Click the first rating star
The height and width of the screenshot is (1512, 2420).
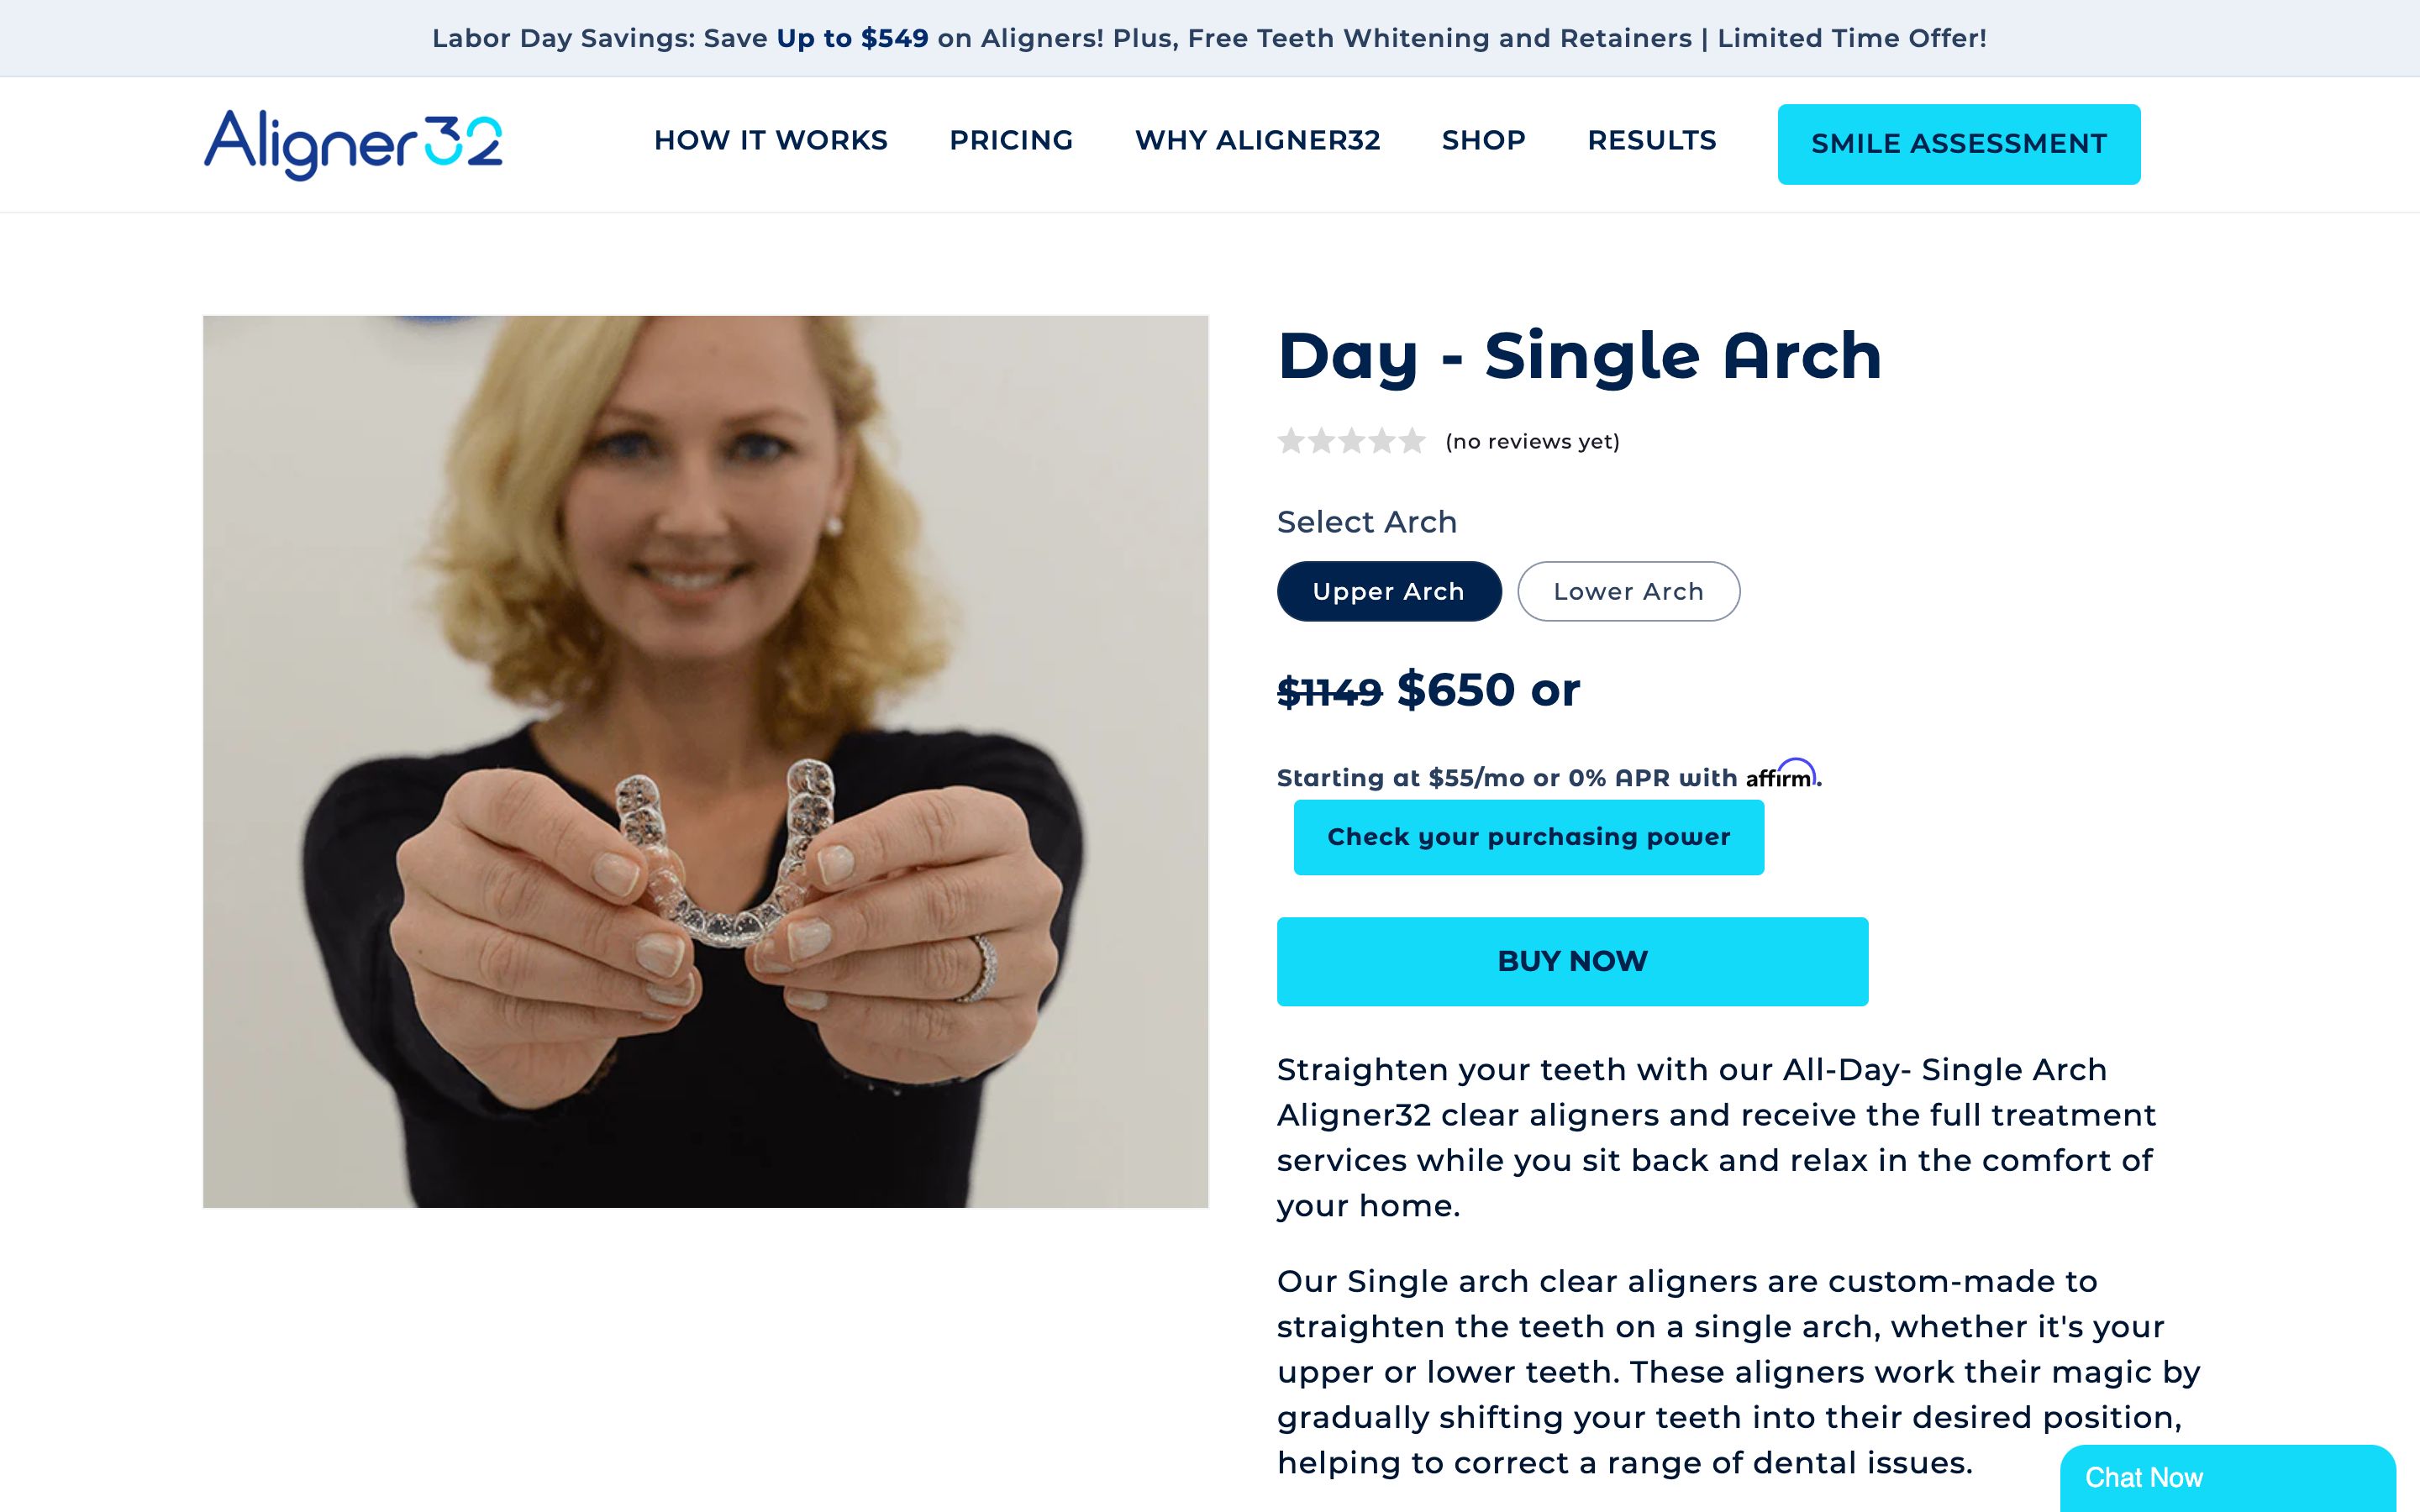[x=1291, y=441]
